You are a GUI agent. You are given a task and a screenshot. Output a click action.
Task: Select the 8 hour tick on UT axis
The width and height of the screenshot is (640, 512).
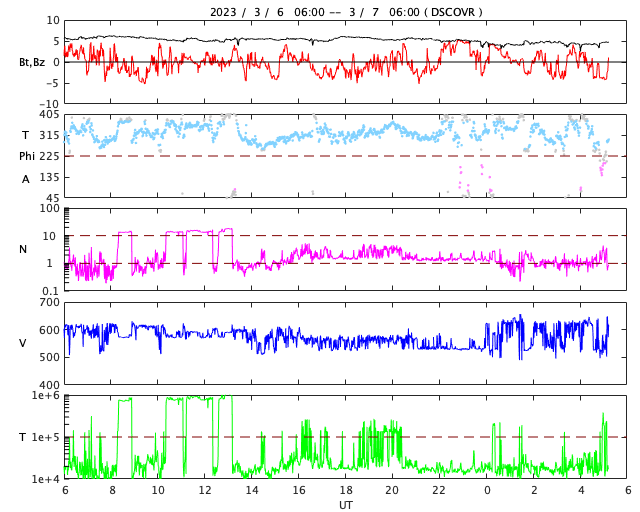(x=112, y=490)
